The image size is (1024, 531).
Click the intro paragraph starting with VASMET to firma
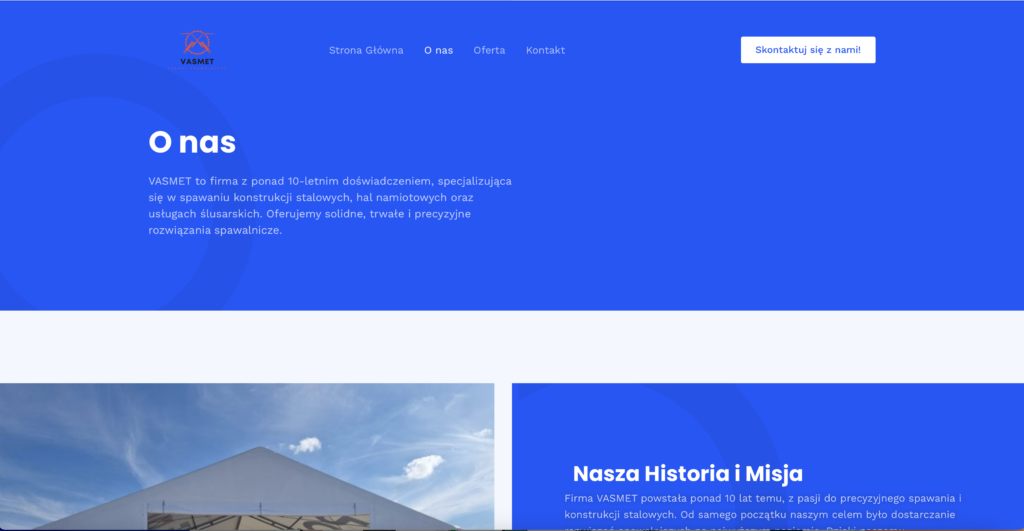tap(330, 205)
